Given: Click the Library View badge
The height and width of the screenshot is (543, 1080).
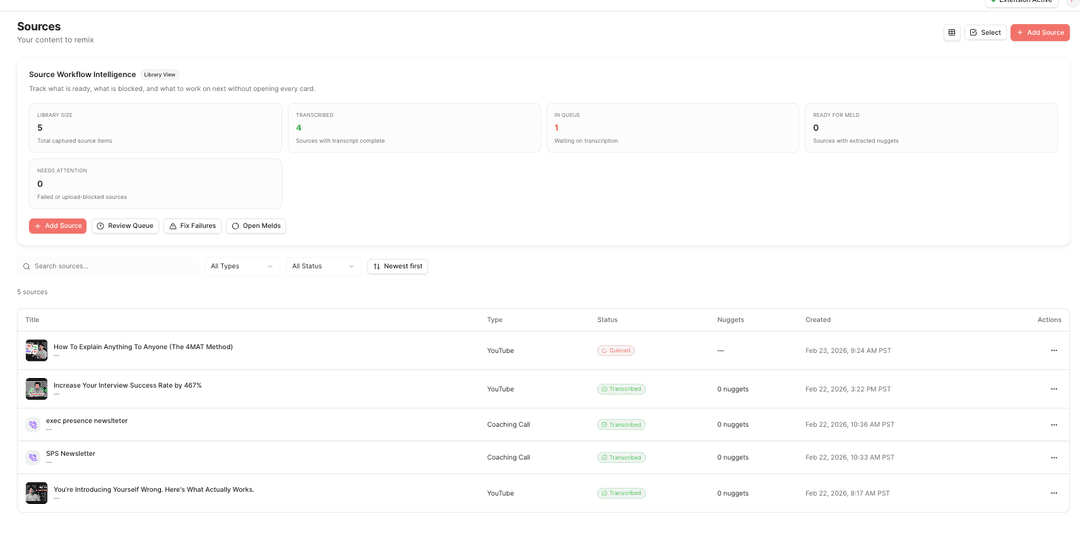Looking at the screenshot, I should click(x=160, y=74).
